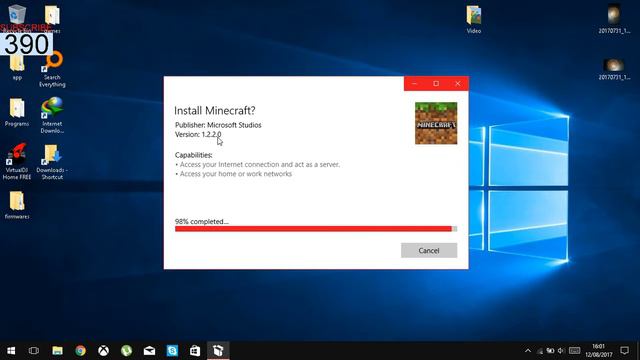Click 'Access your home or work networks' line
Screen dimensions: 640x360
[234, 174]
